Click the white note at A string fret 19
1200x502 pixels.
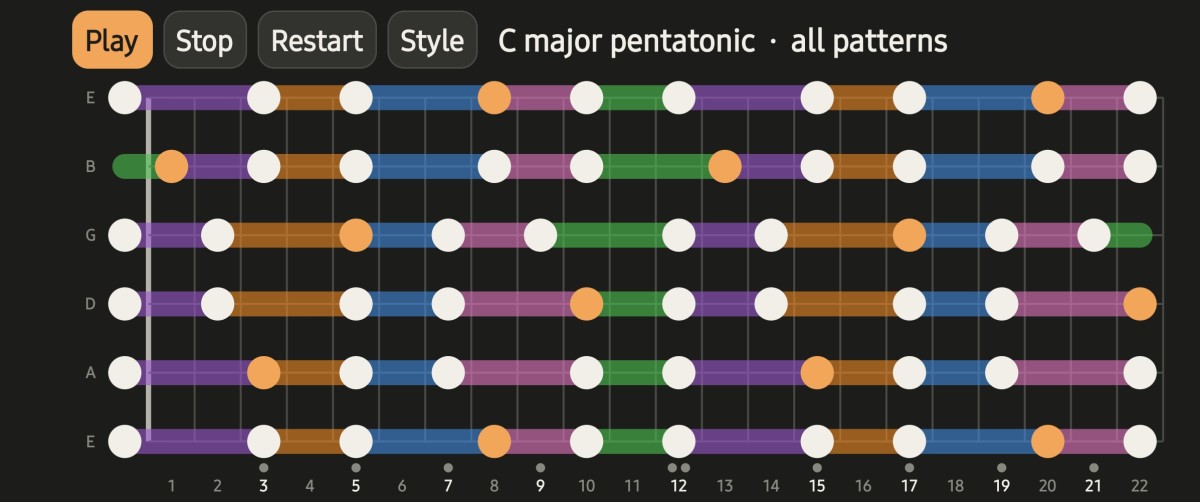1001,372
